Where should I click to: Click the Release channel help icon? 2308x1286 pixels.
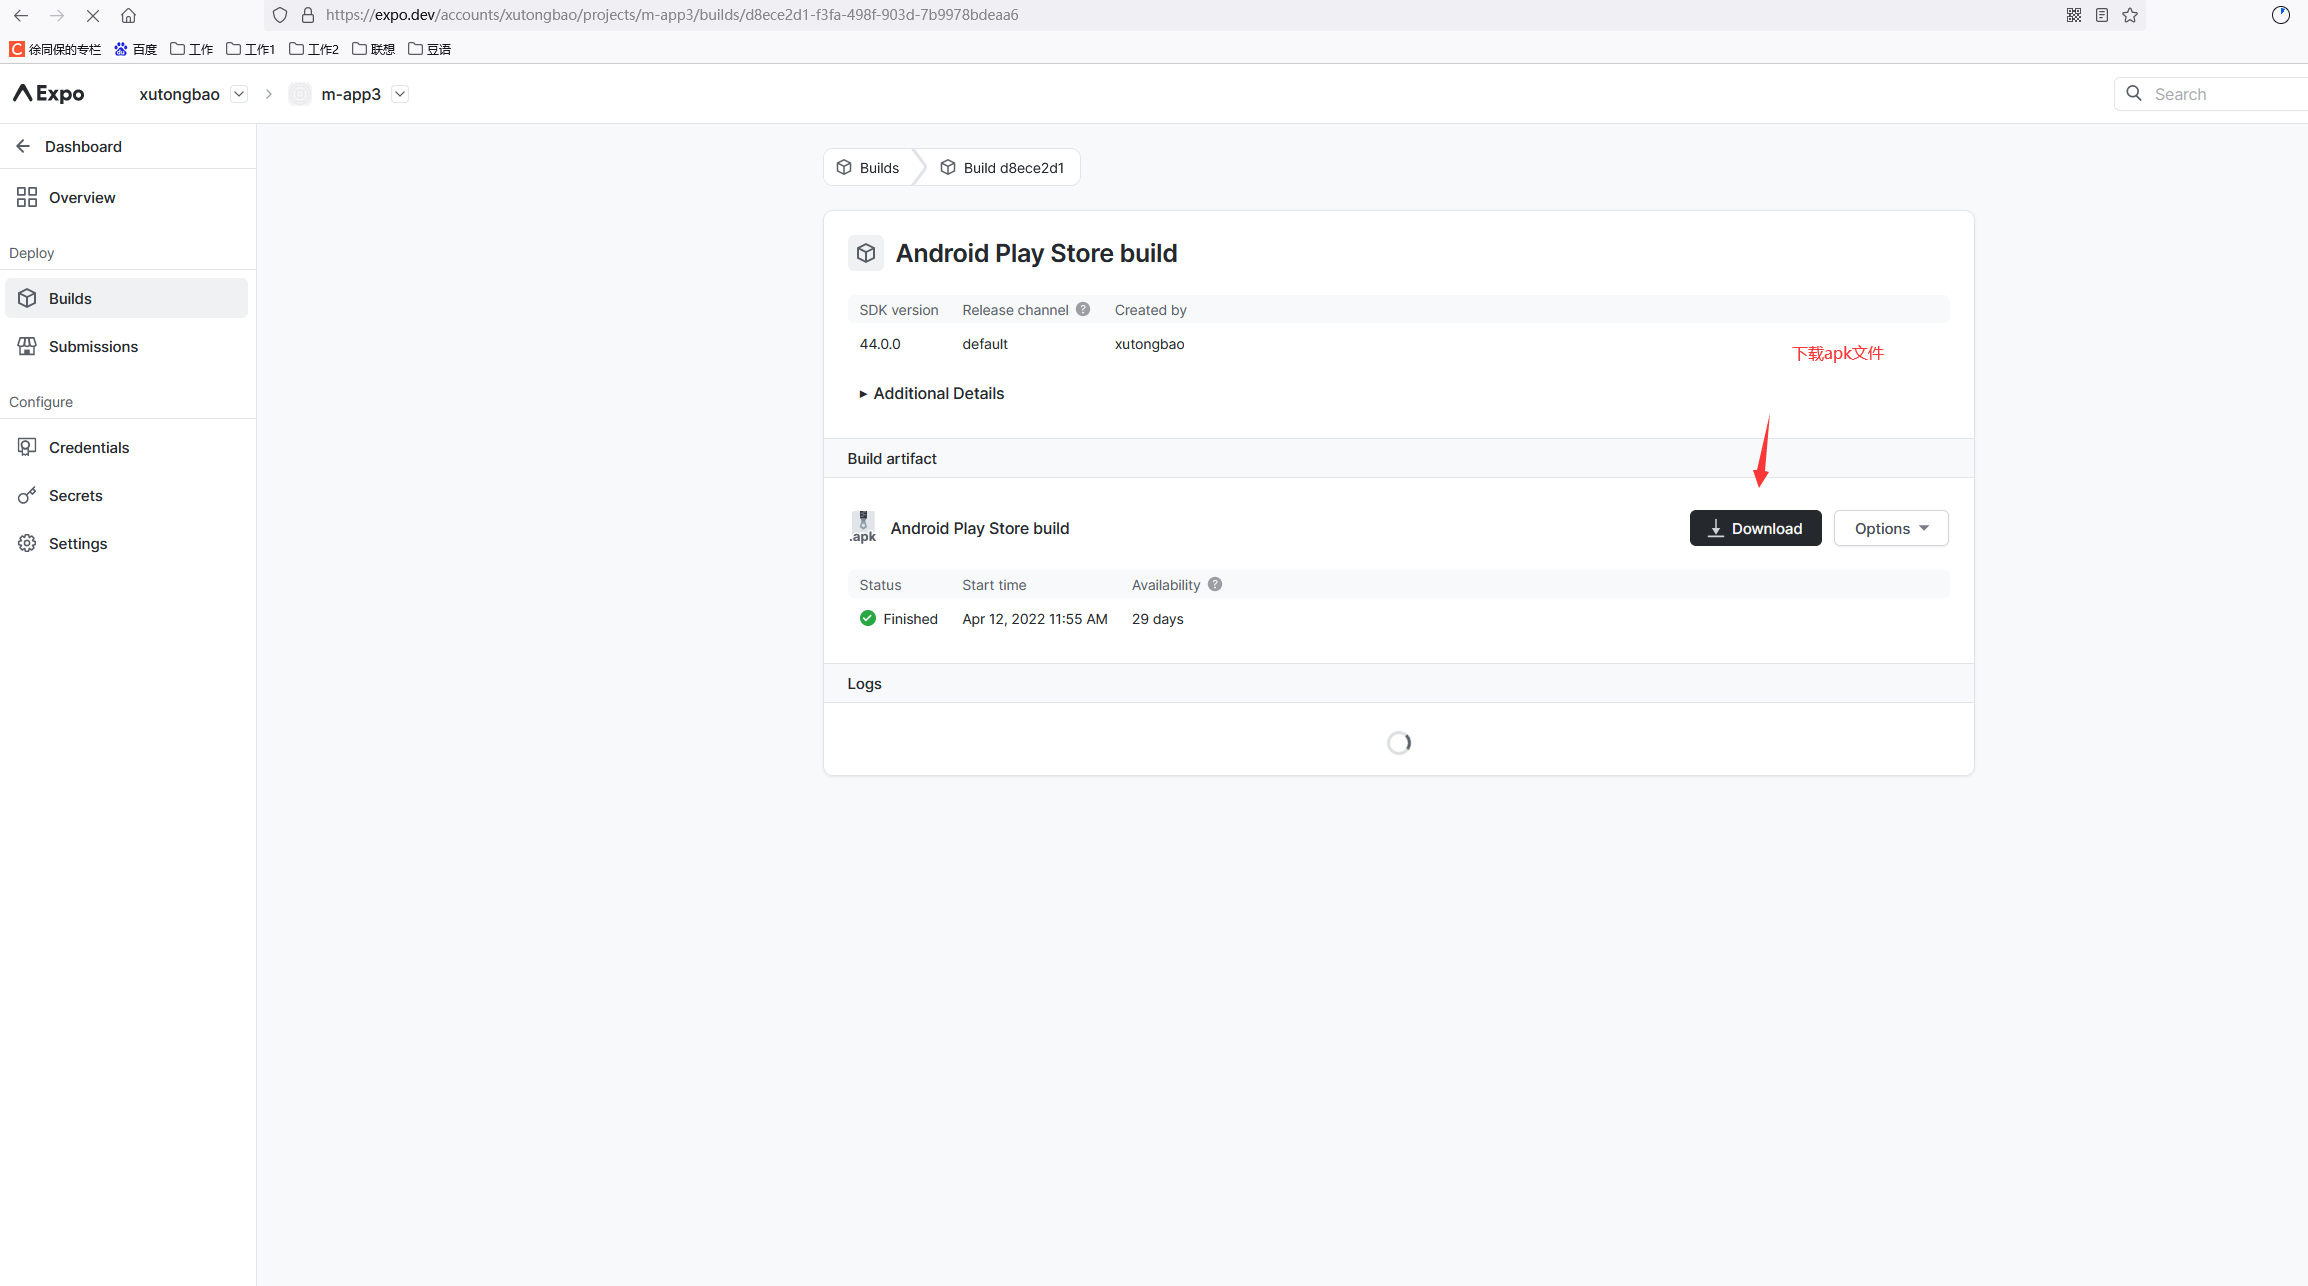[1083, 310]
